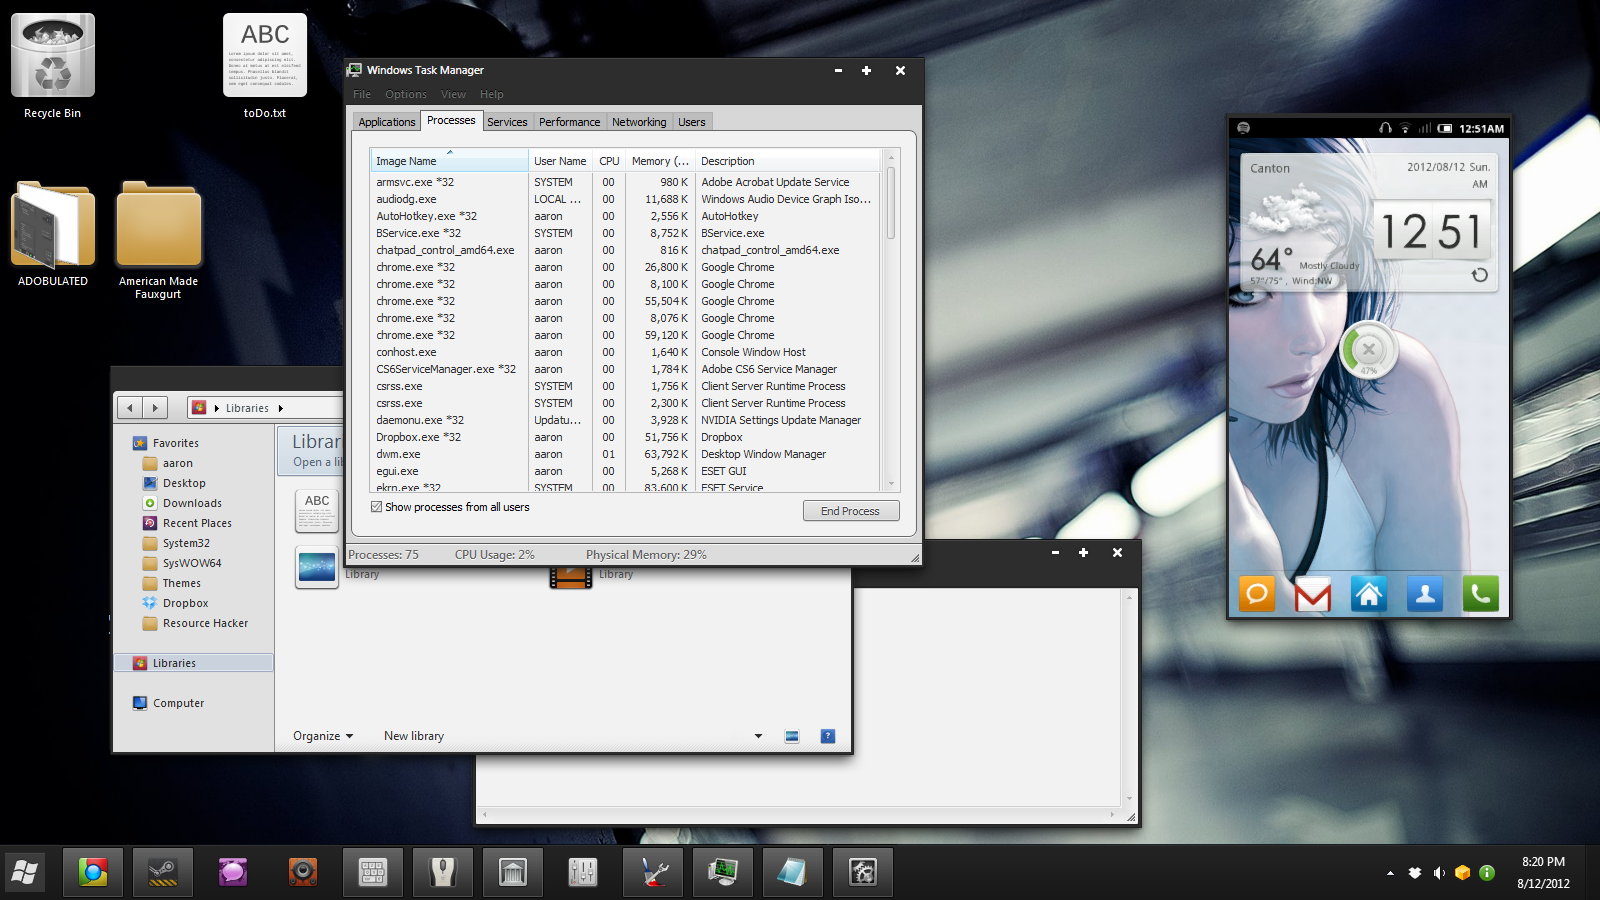This screenshot has width=1600, height=900.
Task: Tap the Gmail icon on phone dock
Action: point(1313,594)
